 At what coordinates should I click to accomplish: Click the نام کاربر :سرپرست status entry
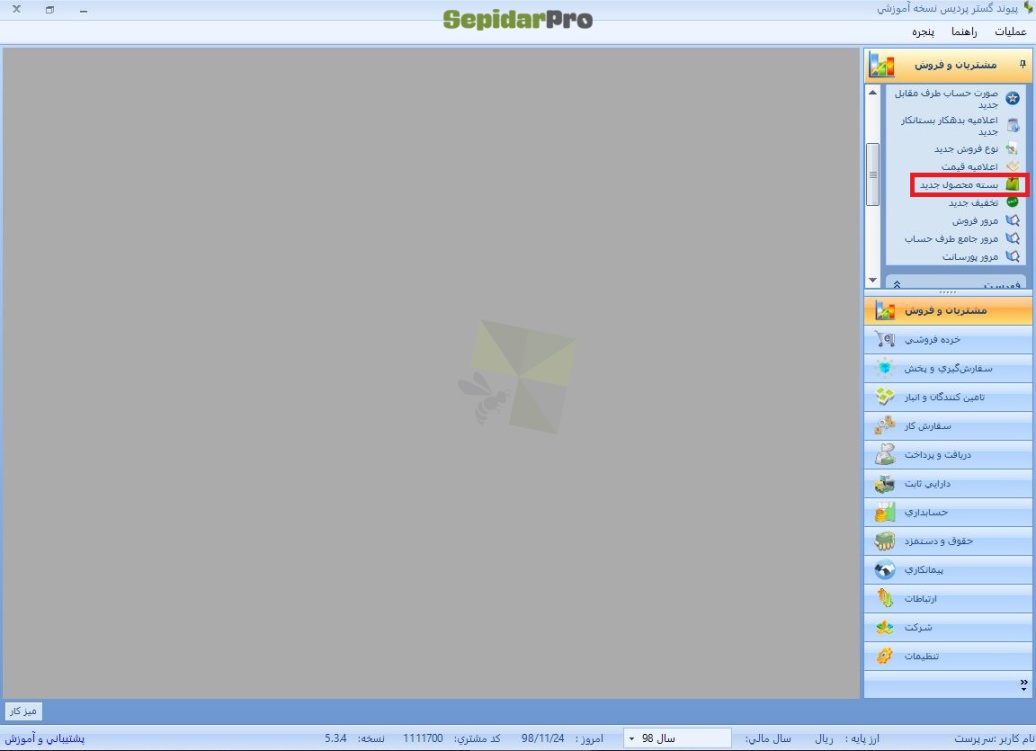994,738
